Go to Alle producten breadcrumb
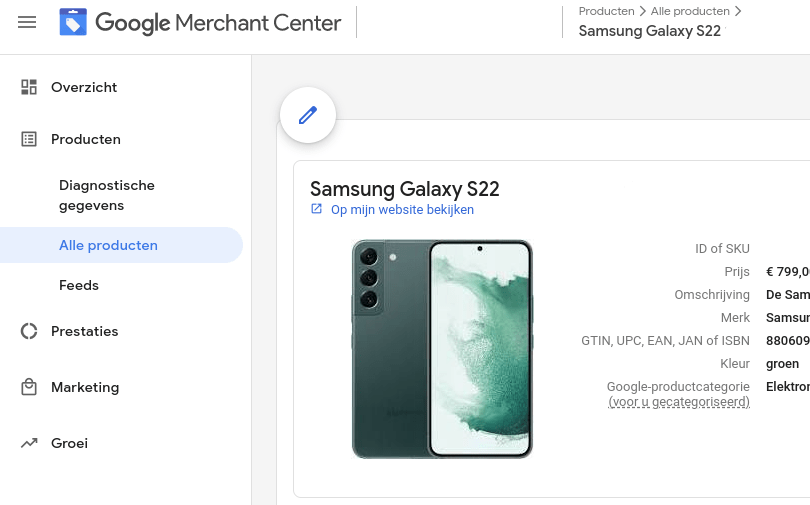This screenshot has height=505, width=810. pos(691,11)
